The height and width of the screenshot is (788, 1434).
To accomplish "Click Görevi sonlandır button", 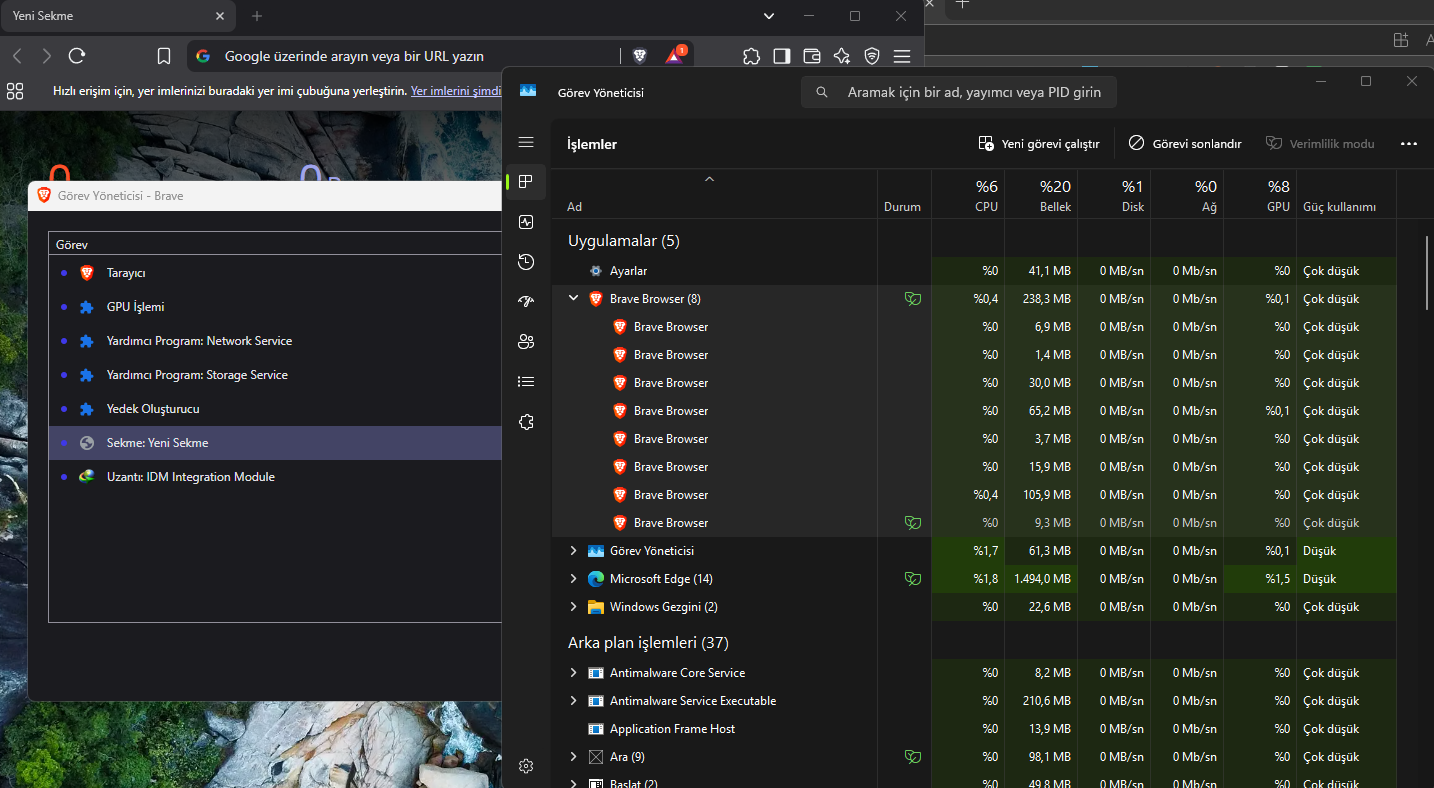I will click(1185, 144).
